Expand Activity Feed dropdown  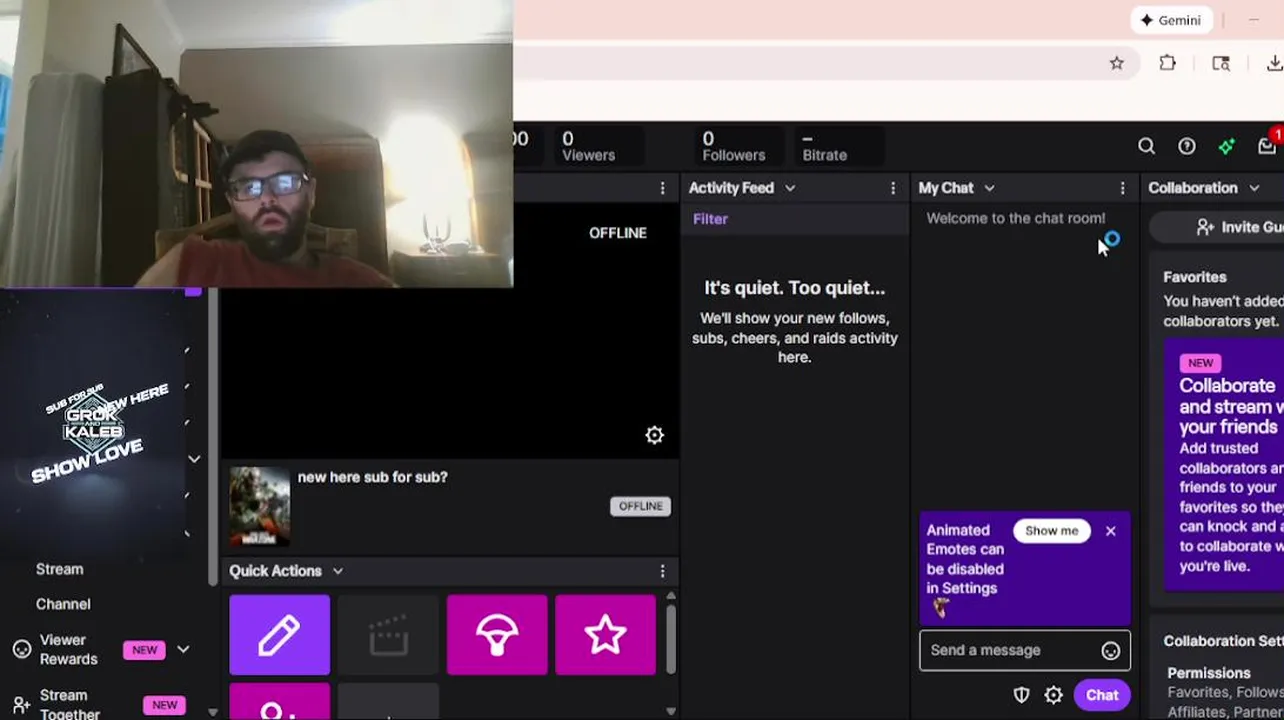tap(789, 188)
